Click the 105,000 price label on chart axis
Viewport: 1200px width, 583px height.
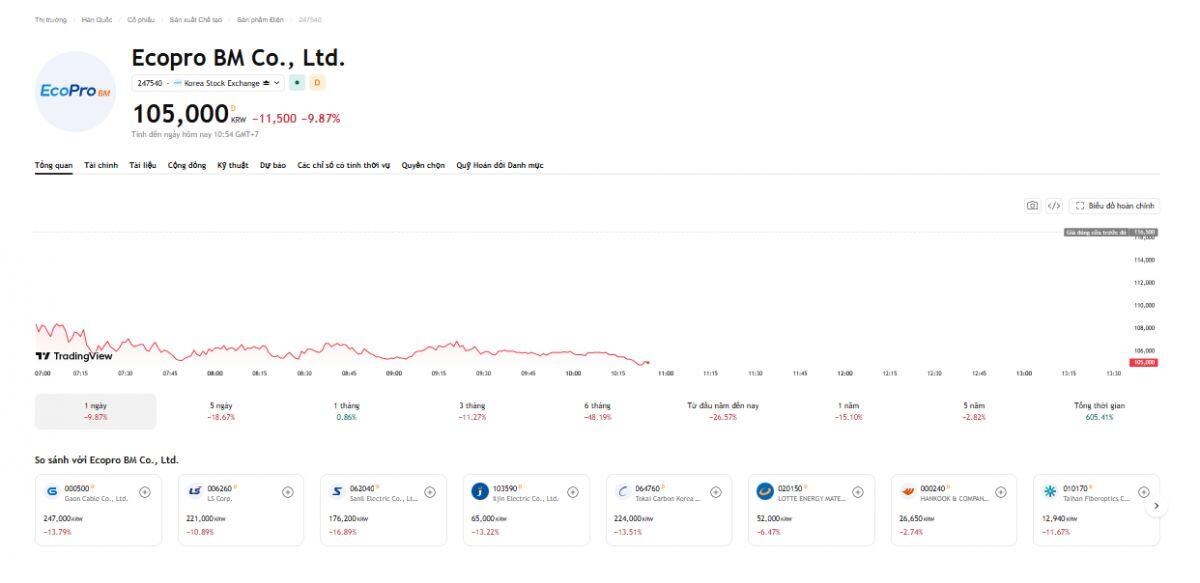pos(1145,362)
